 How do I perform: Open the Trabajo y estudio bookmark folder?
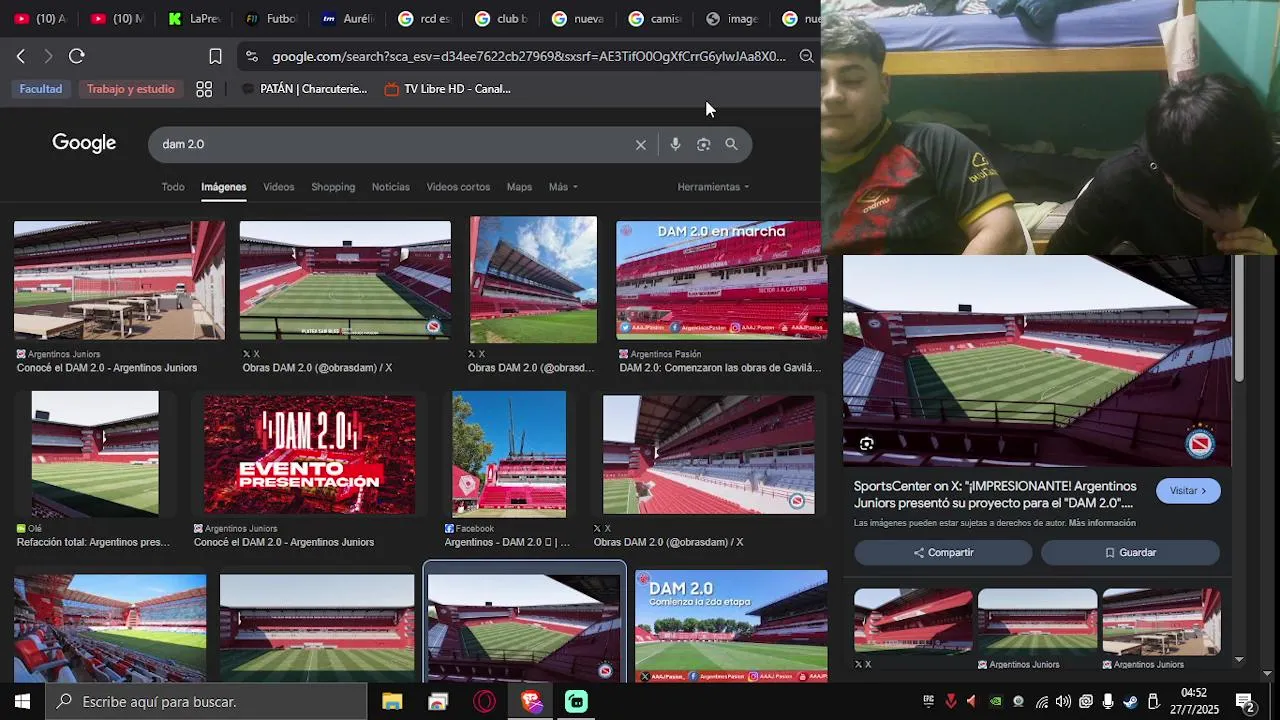(131, 89)
